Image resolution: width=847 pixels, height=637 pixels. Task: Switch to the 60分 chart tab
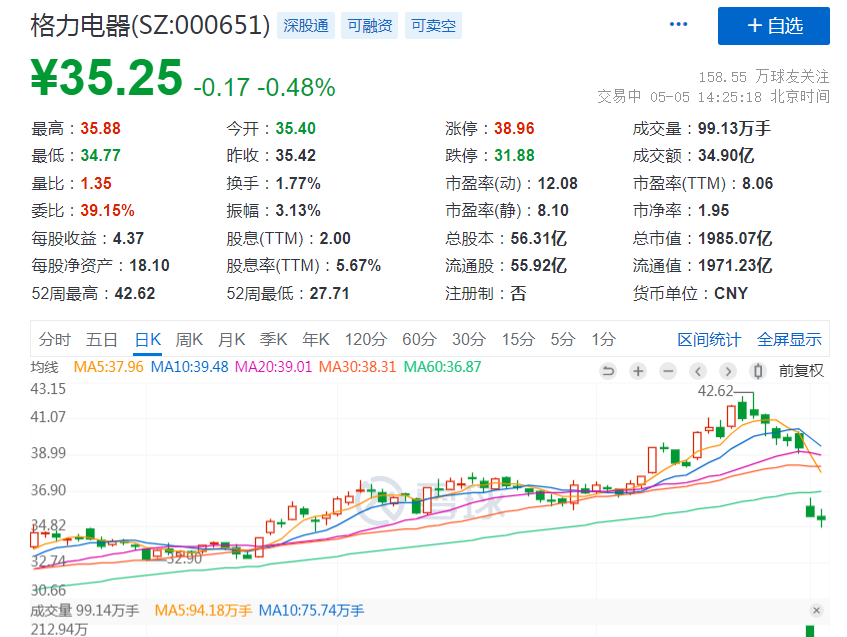418,339
